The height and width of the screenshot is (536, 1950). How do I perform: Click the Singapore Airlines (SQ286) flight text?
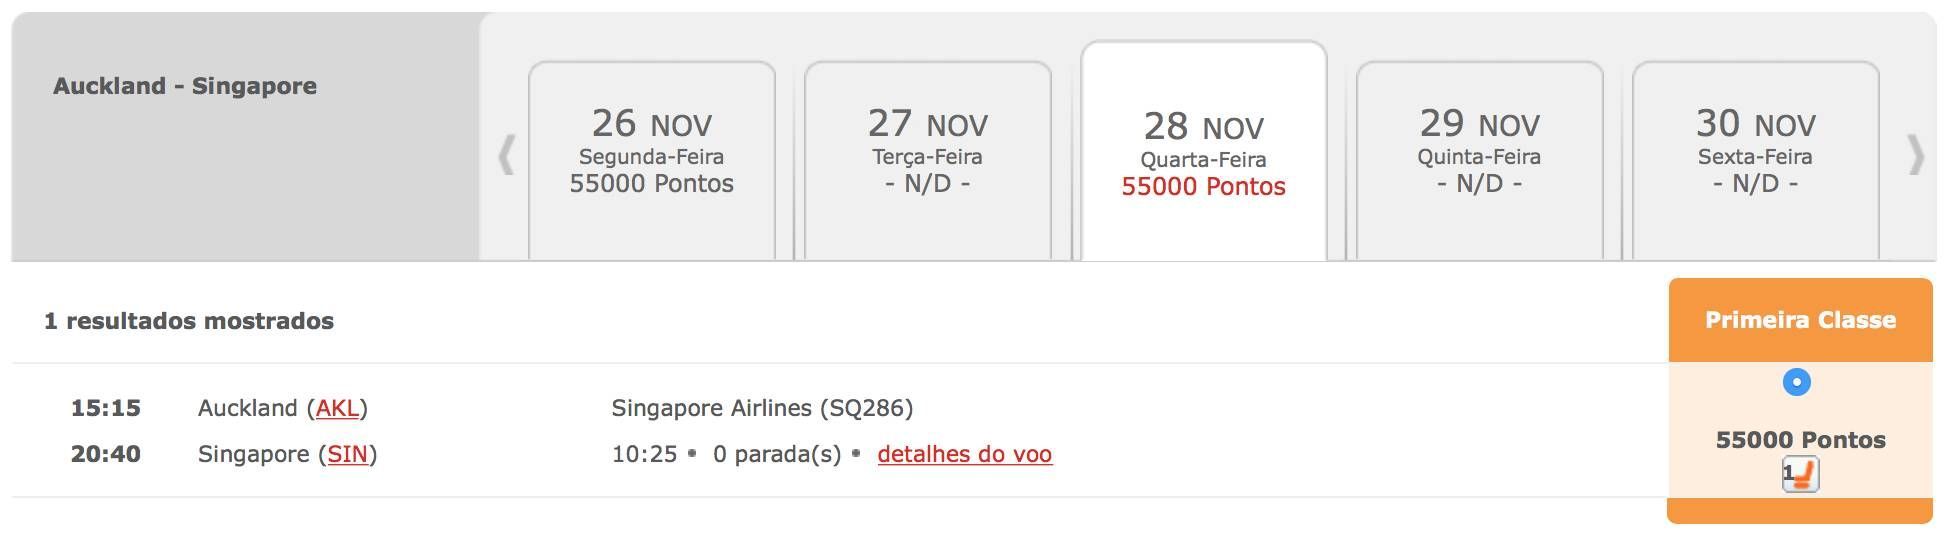click(762, 408)
